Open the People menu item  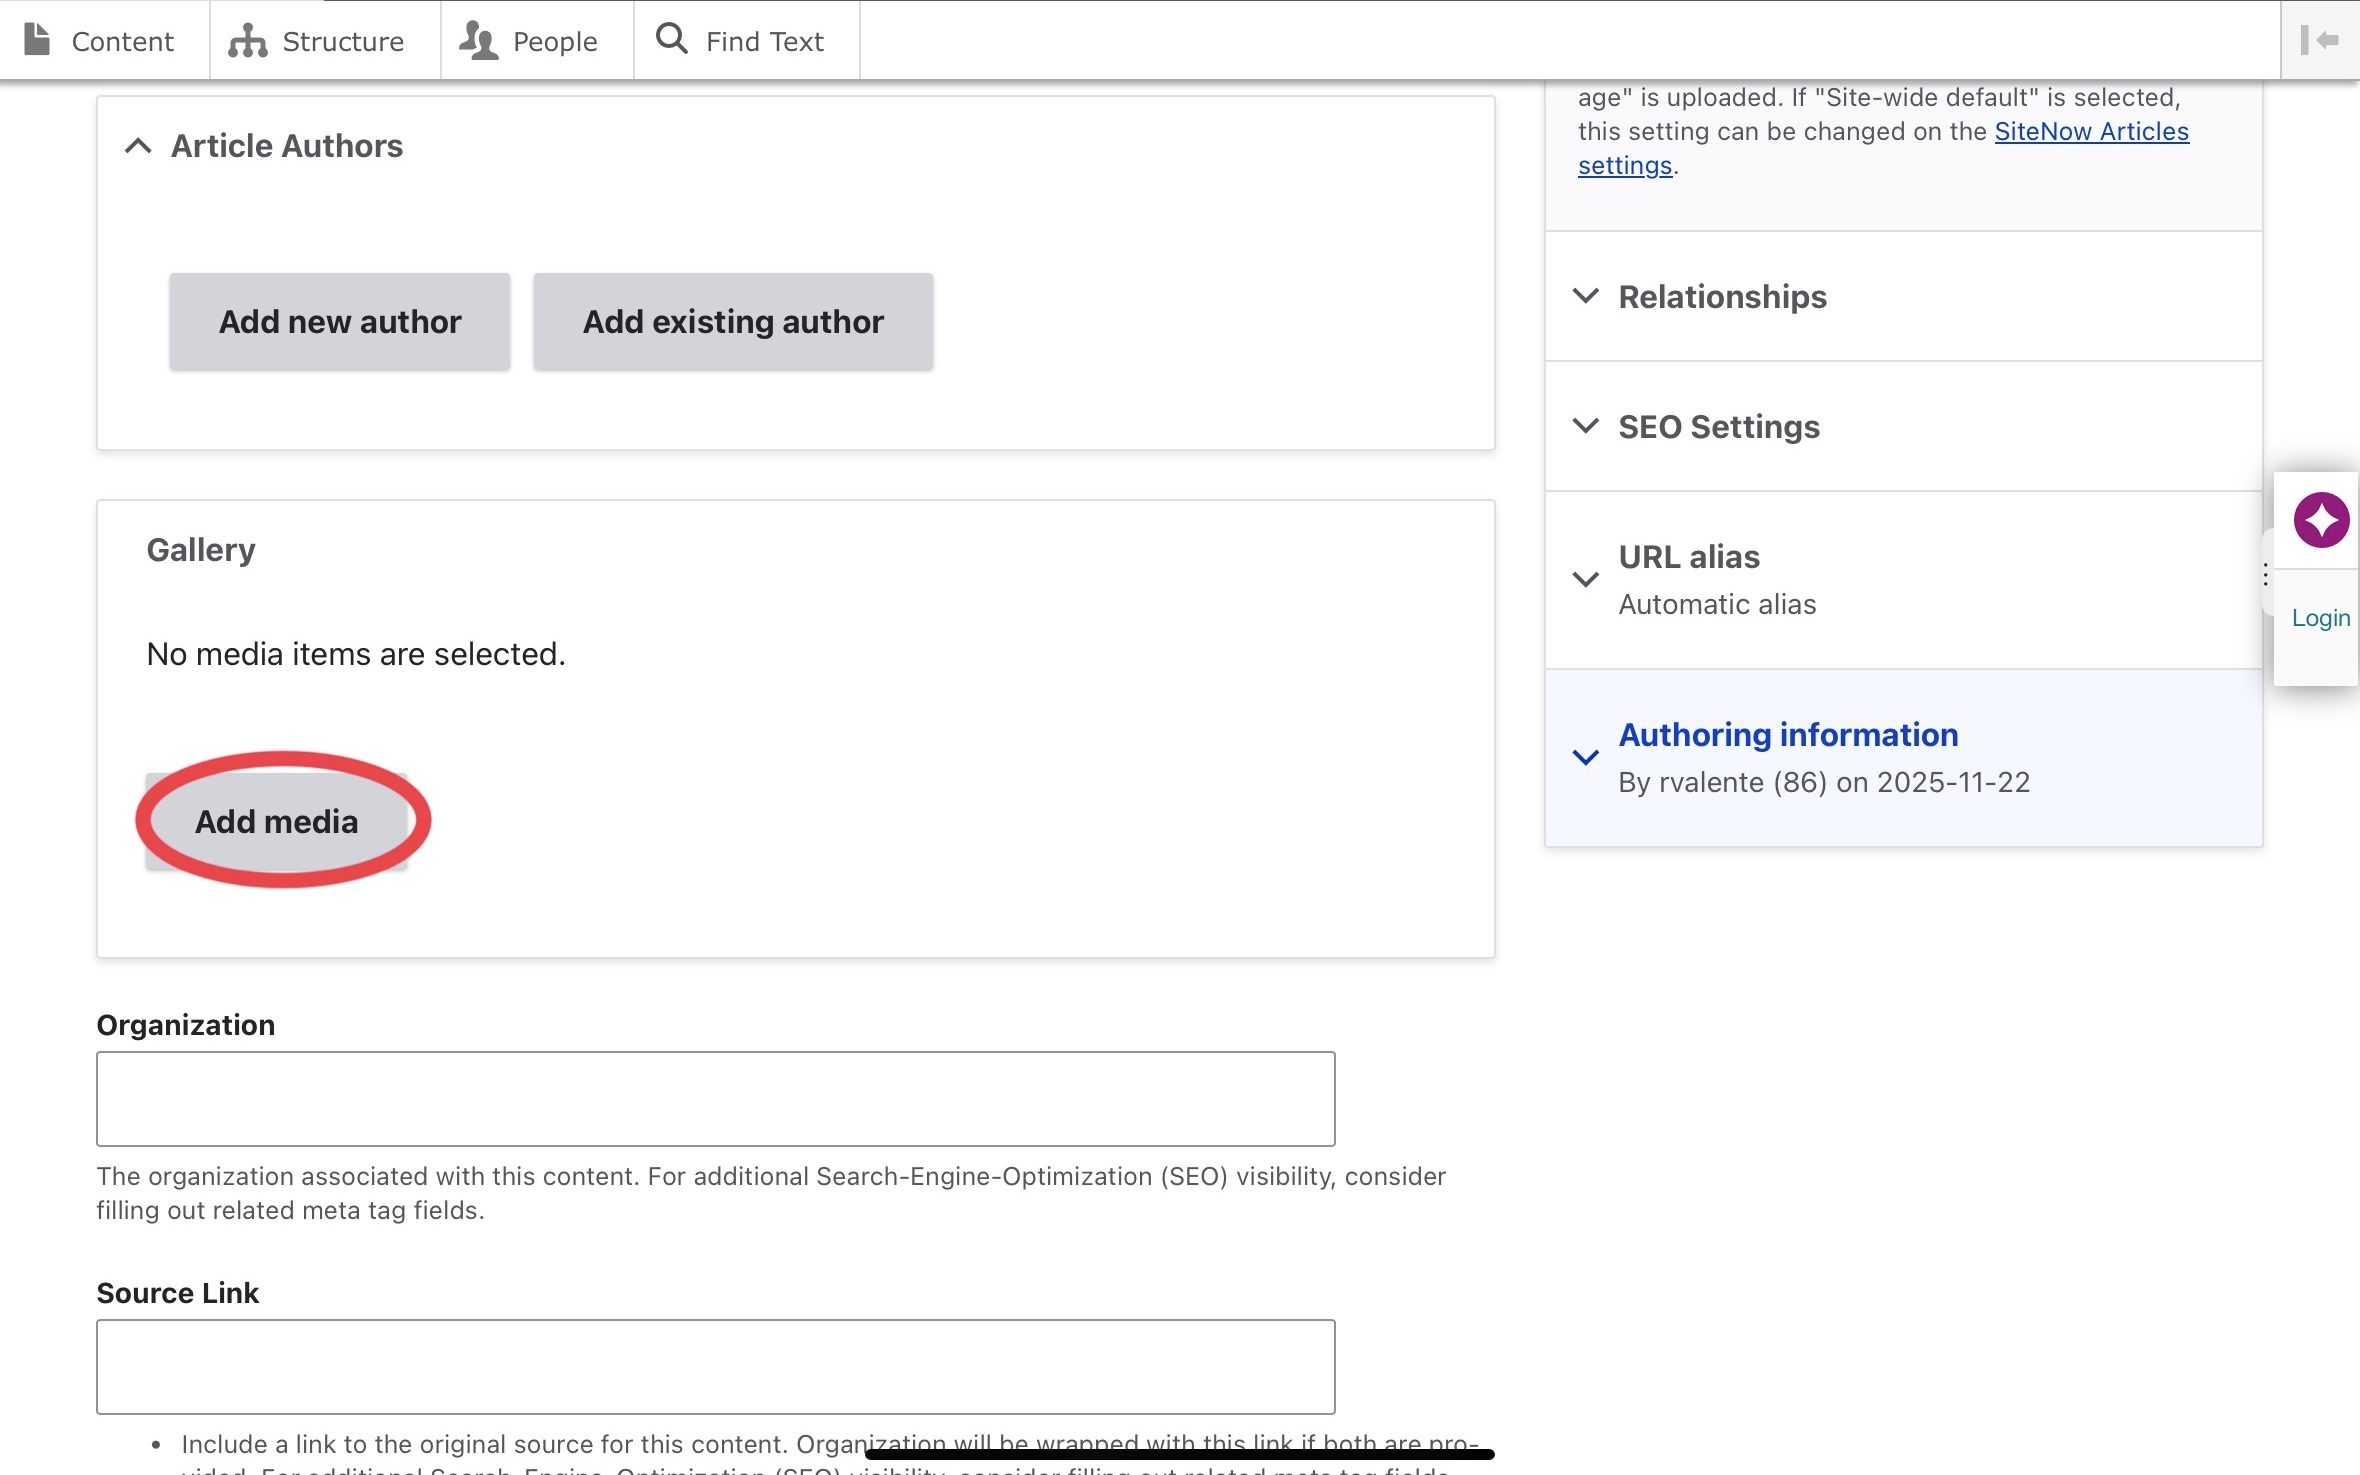[x=554, y=41]
